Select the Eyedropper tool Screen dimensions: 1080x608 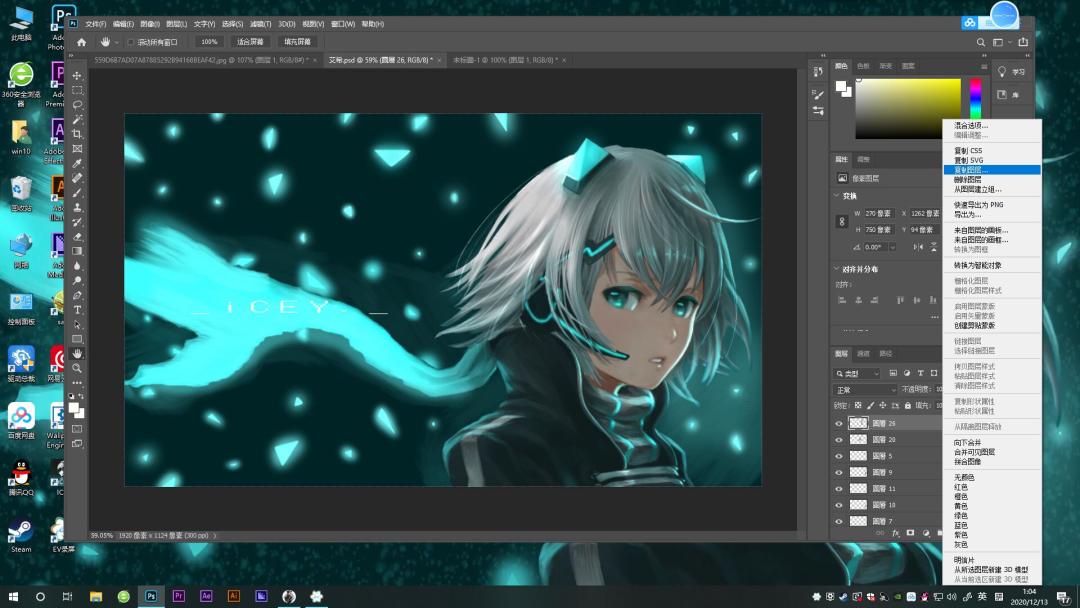(x=77, y=163)
